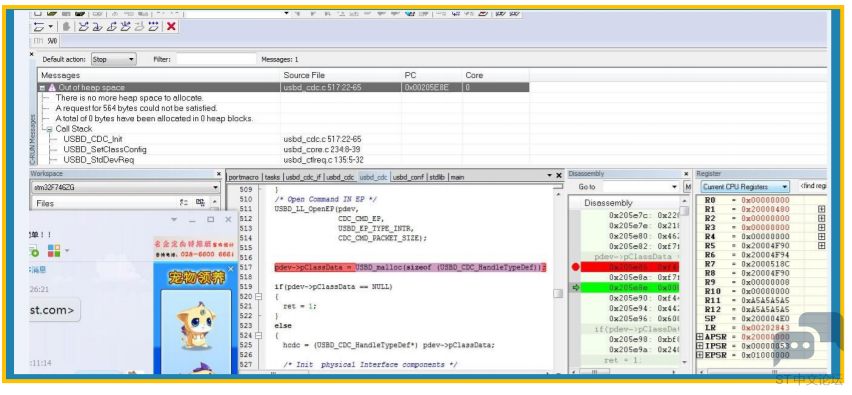Close the C-RUN Messages panel

pos(32,54)
